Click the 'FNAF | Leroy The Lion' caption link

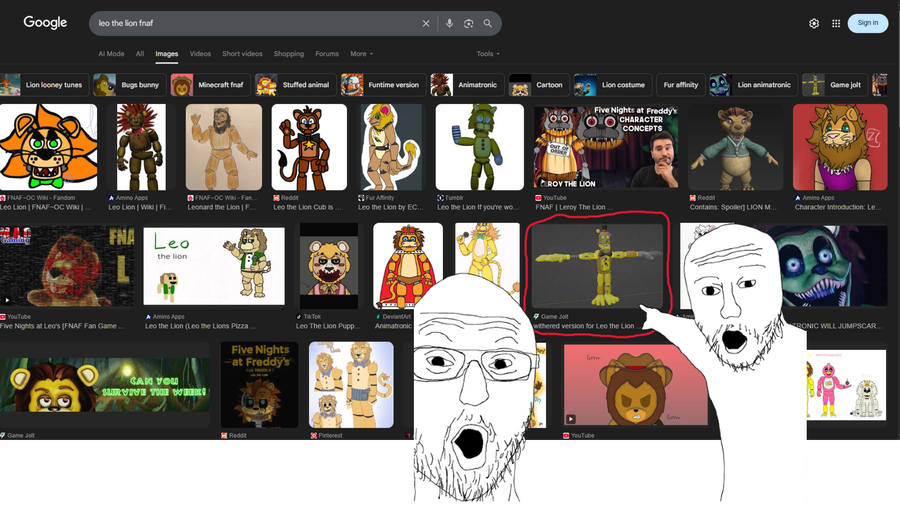pos(574,207)
